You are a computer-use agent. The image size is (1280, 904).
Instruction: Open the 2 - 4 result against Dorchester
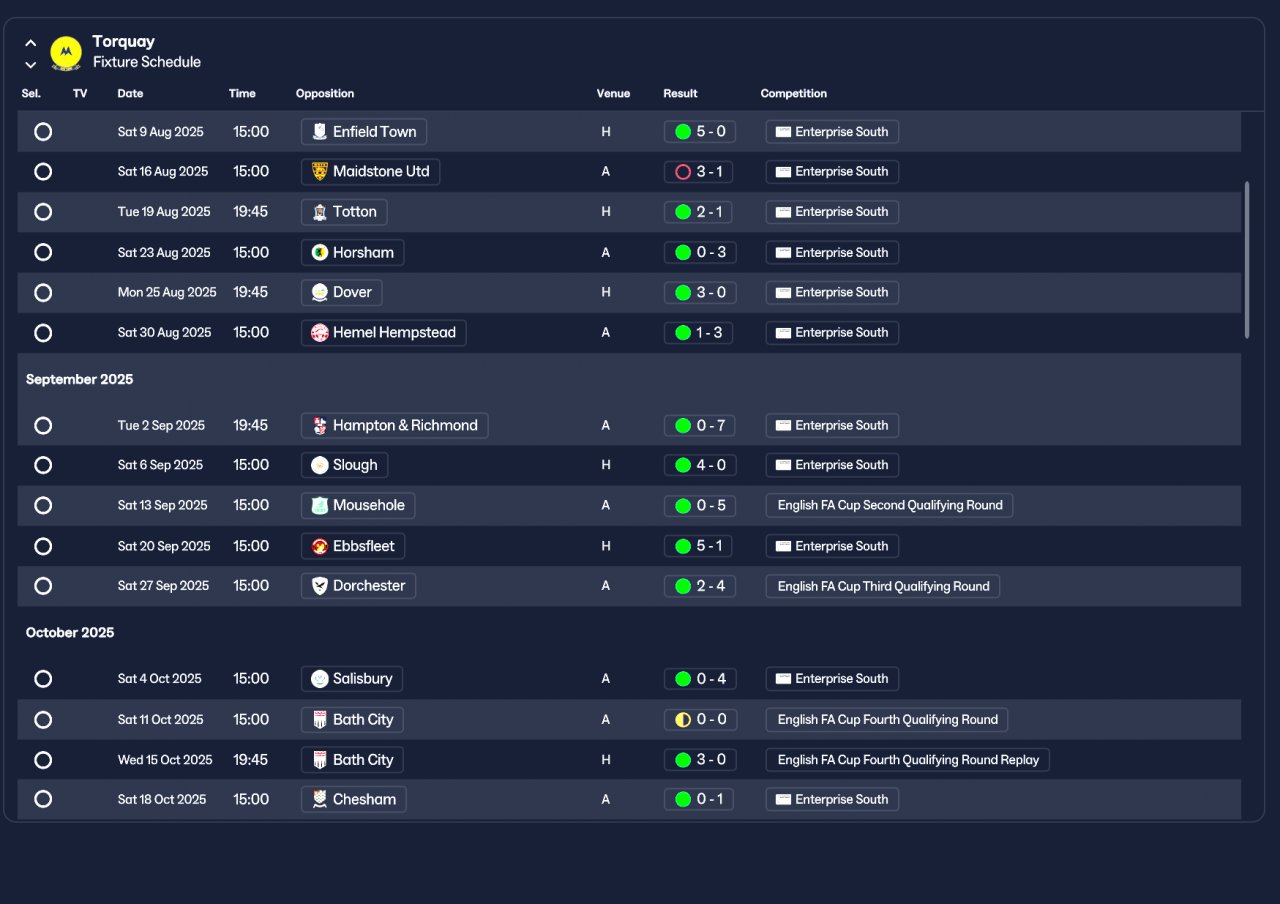pos(700,586)
